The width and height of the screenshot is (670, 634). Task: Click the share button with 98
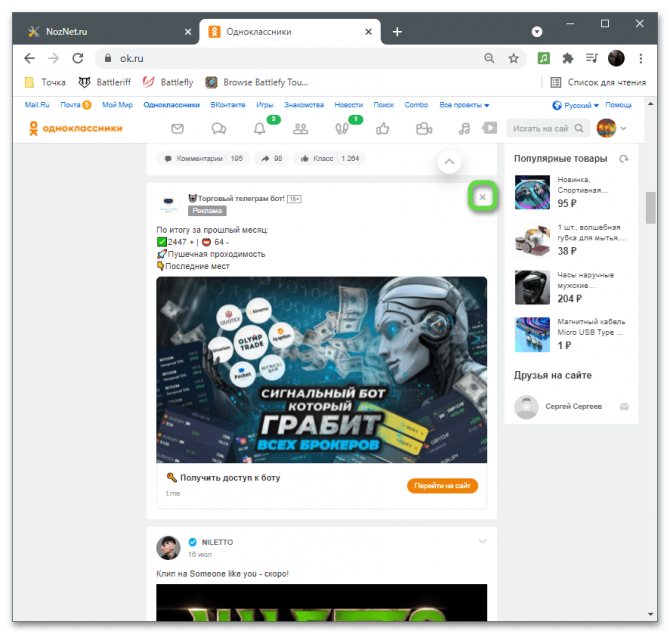coord(272,158)
